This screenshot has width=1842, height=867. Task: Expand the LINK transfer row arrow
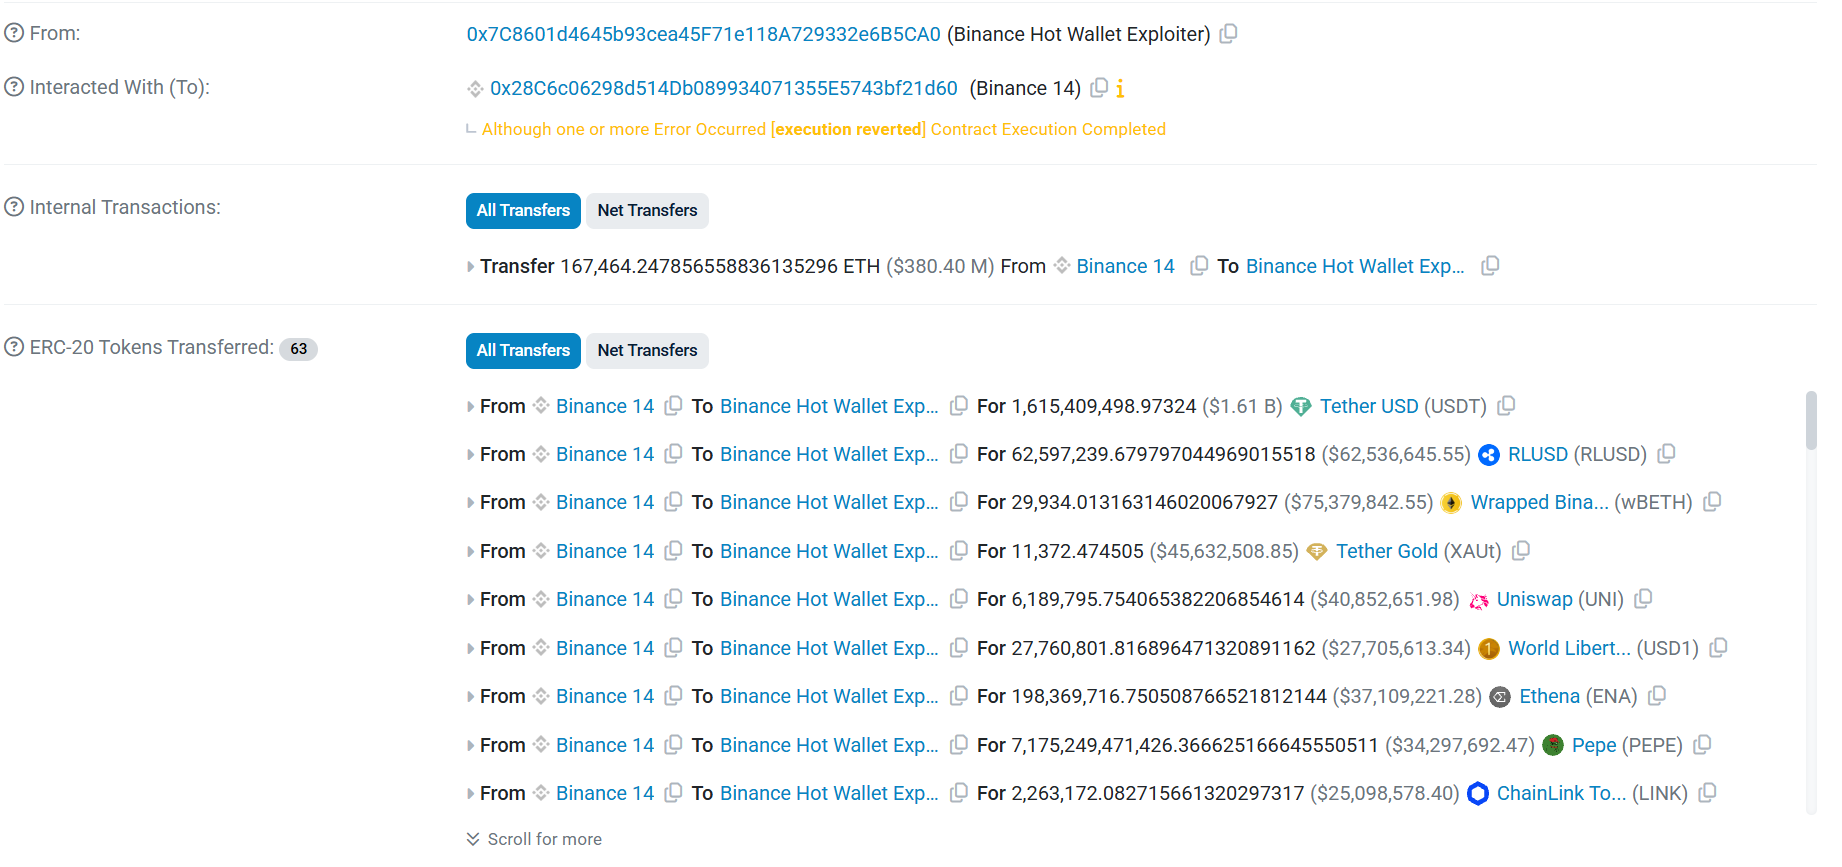(x=471, y=794)
